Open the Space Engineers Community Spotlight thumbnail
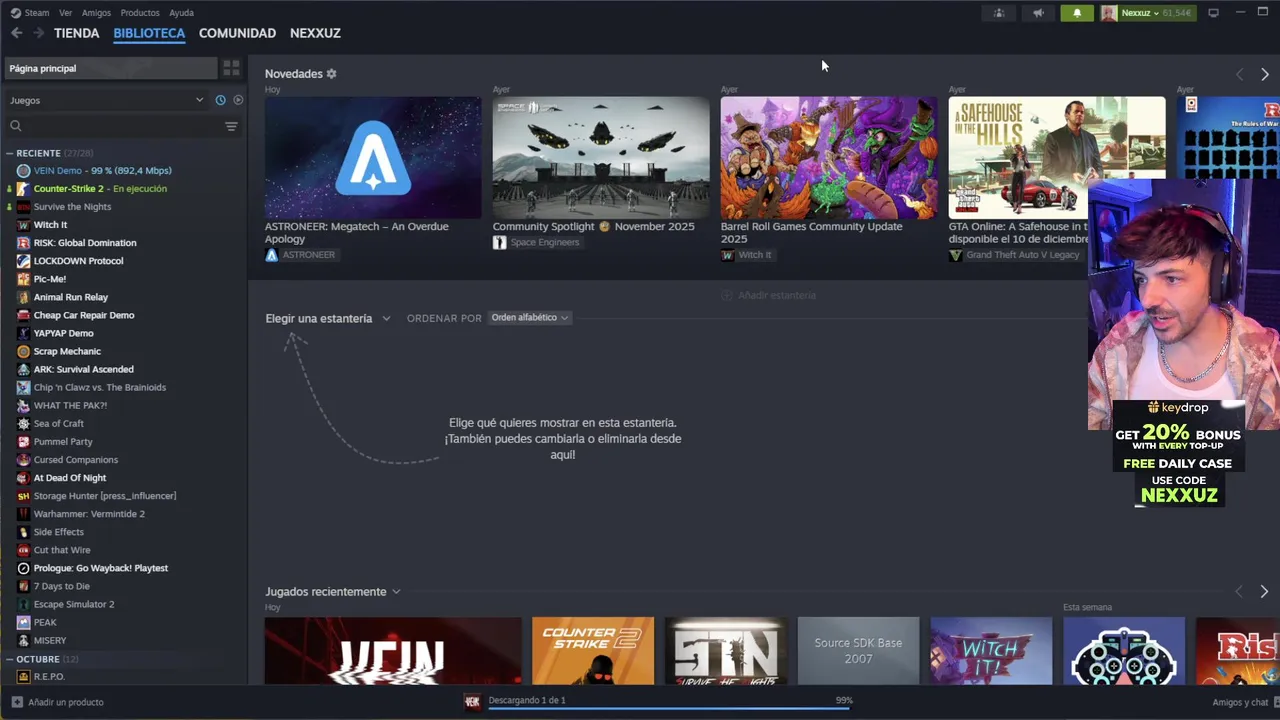Screen dimensions: 1280x720 click(x=601, y=157)
